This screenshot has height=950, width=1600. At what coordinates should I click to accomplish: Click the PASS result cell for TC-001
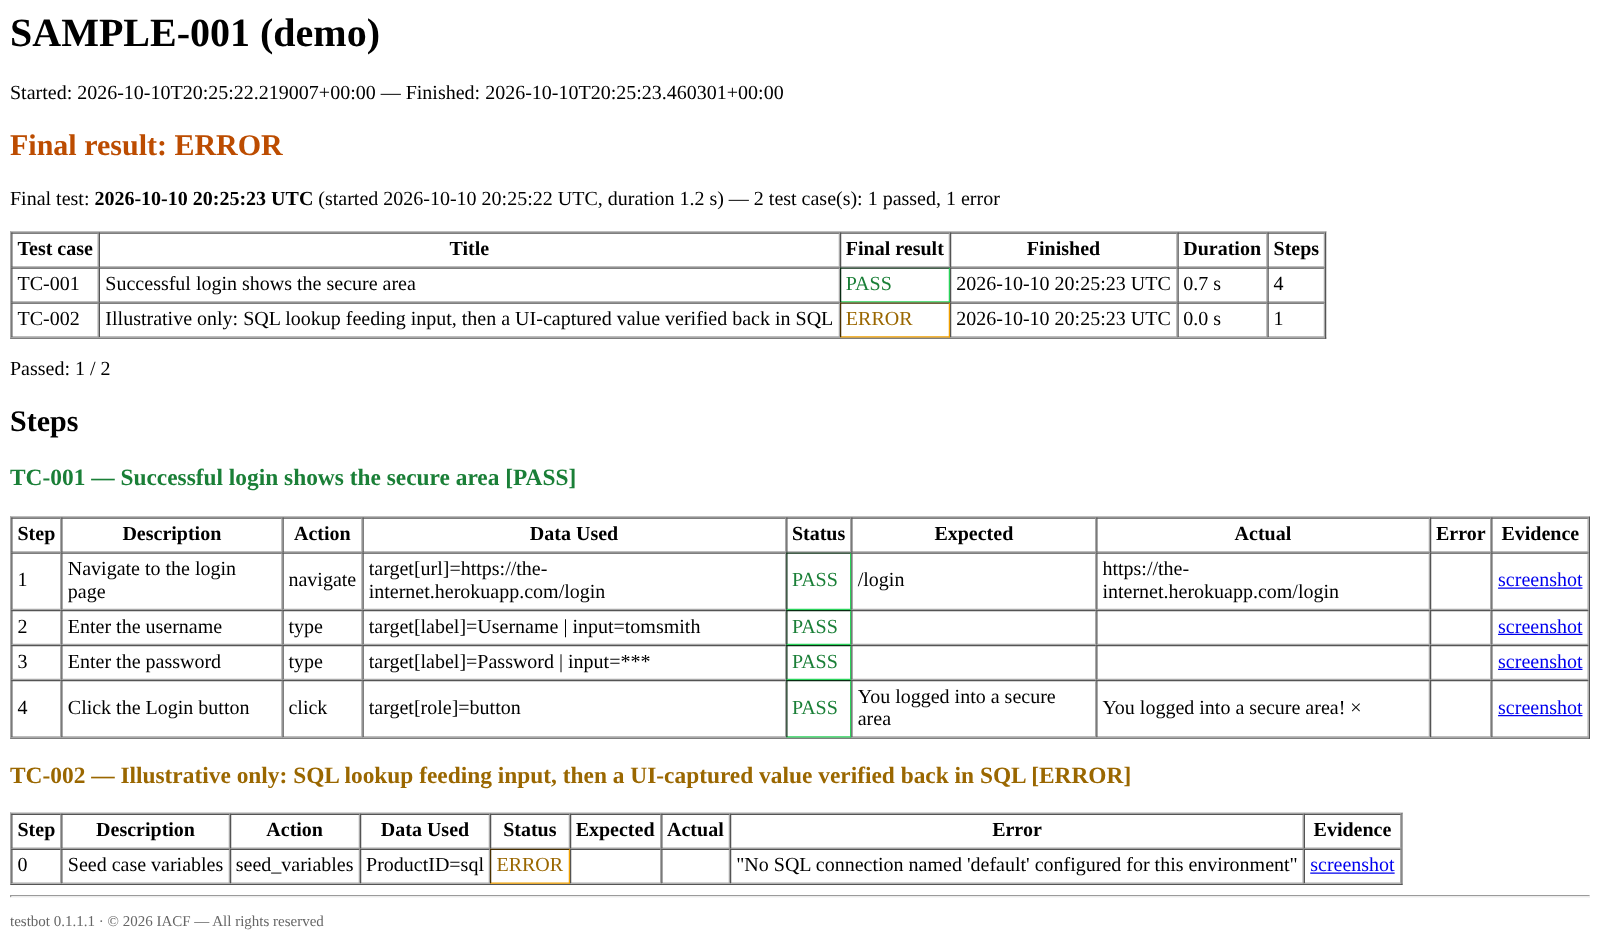click(x=895, y=284)
